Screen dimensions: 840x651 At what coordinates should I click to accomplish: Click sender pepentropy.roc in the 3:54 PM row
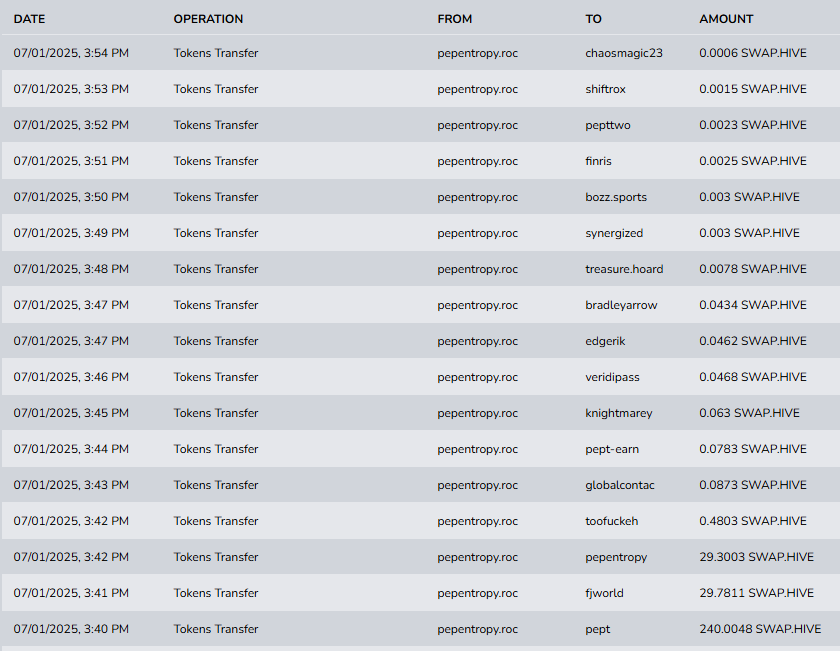click(x=477, y=53)
